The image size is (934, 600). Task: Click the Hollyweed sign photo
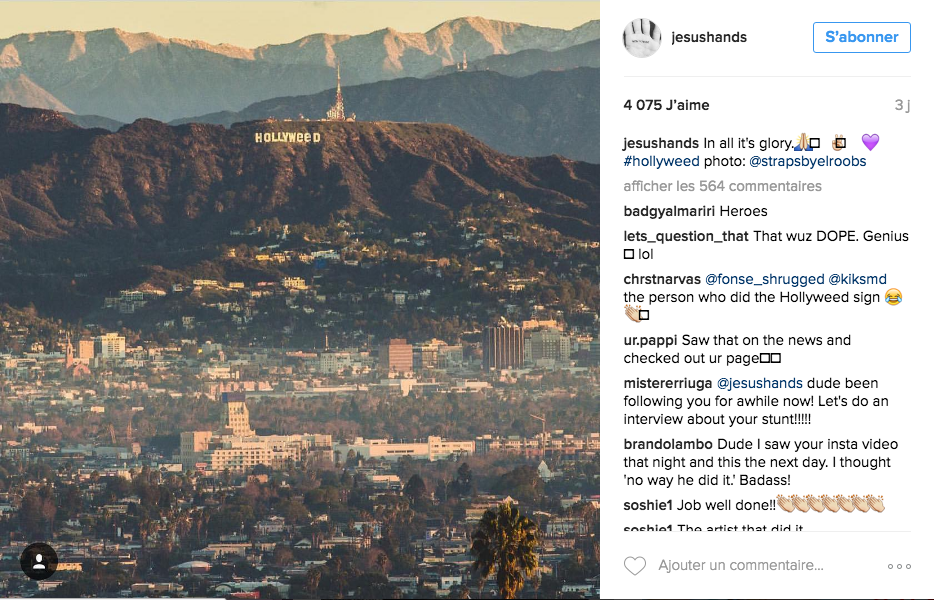point(300,300)
